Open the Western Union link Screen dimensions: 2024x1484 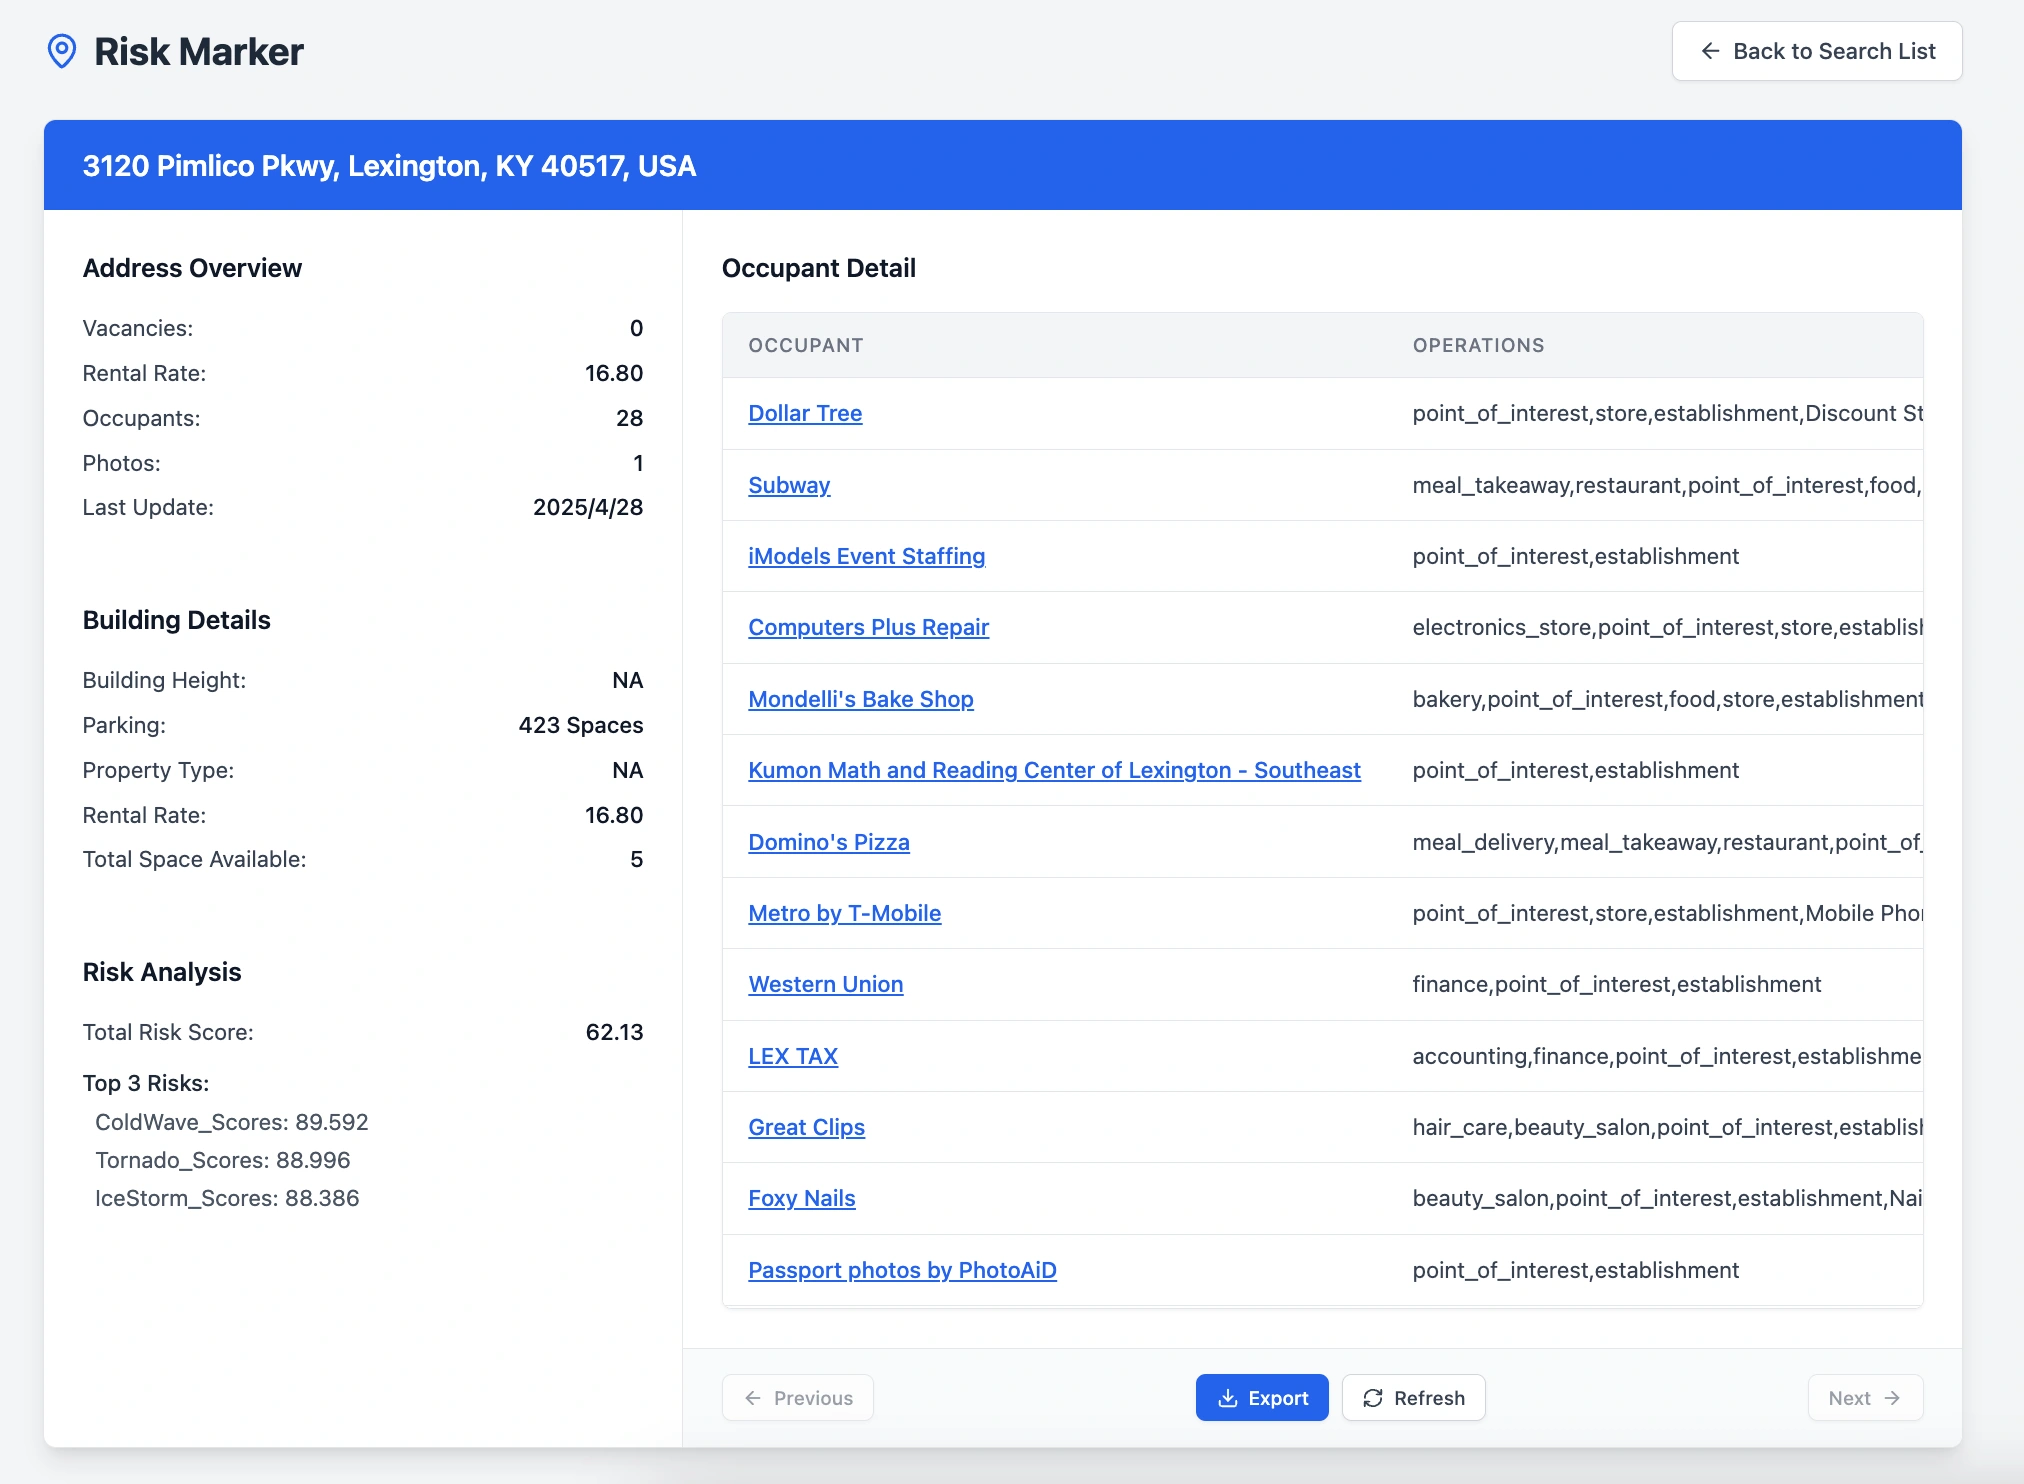click(x=826, y=984)
